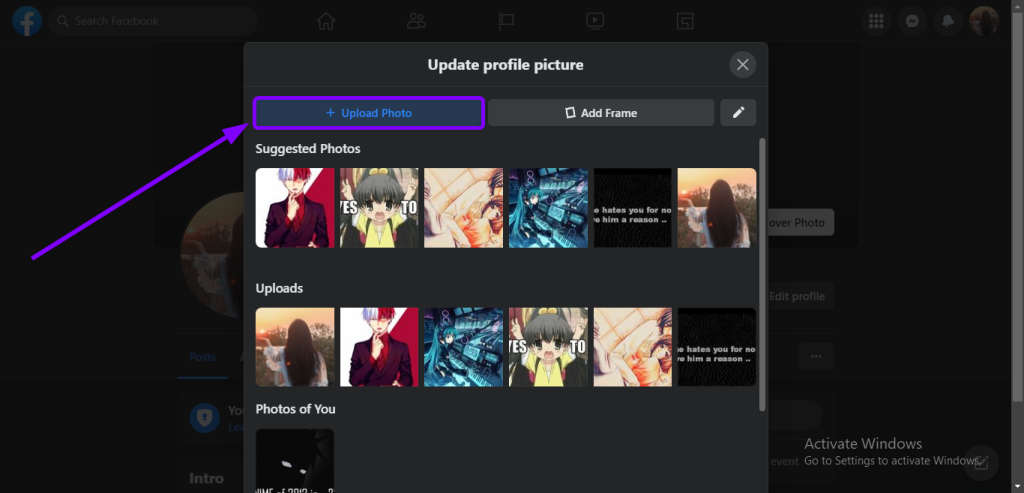Screen dimensions: 1024x493
Task: Click the Upload Photo button
Action: click(x=369, y=113)
